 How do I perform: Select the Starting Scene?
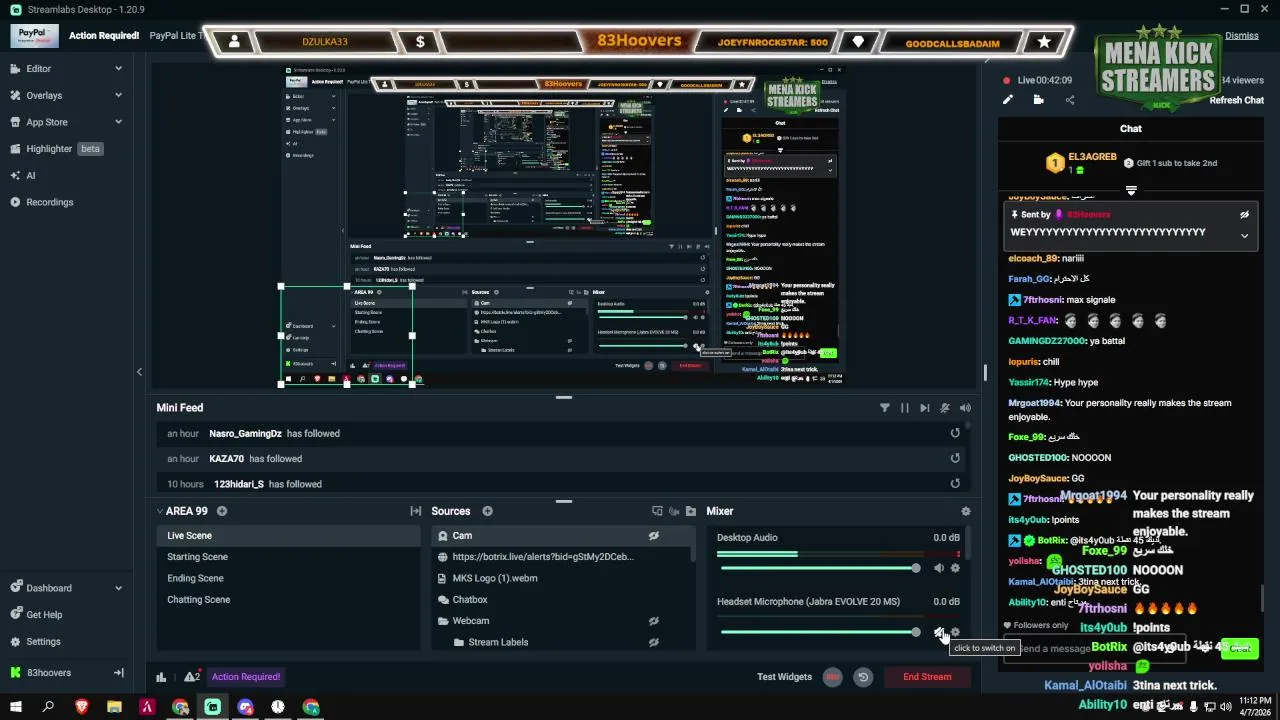coord(288,557)
